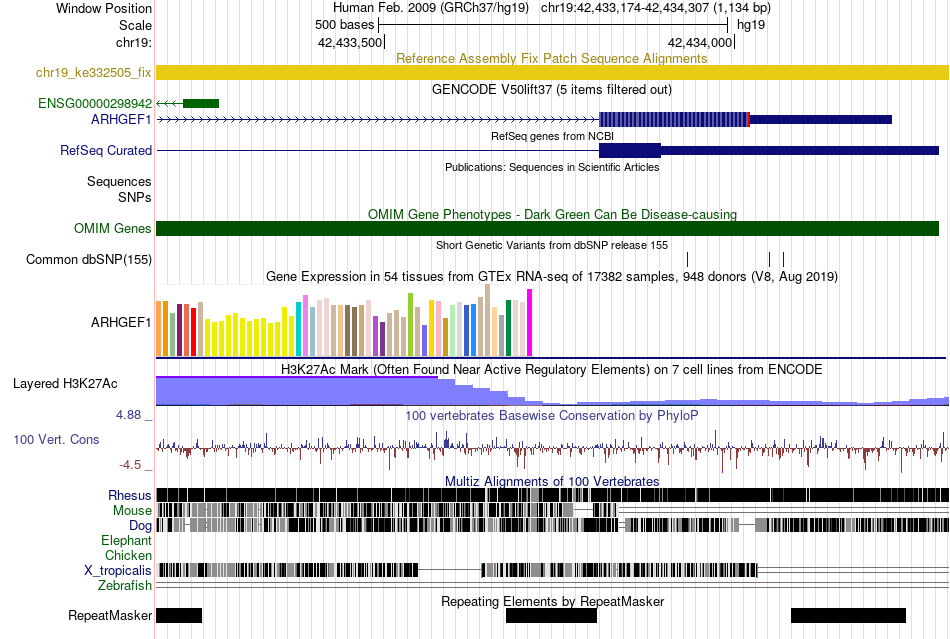Open the Common dbSNP(155) track label

pyautogui.click(x=89, y=259)
